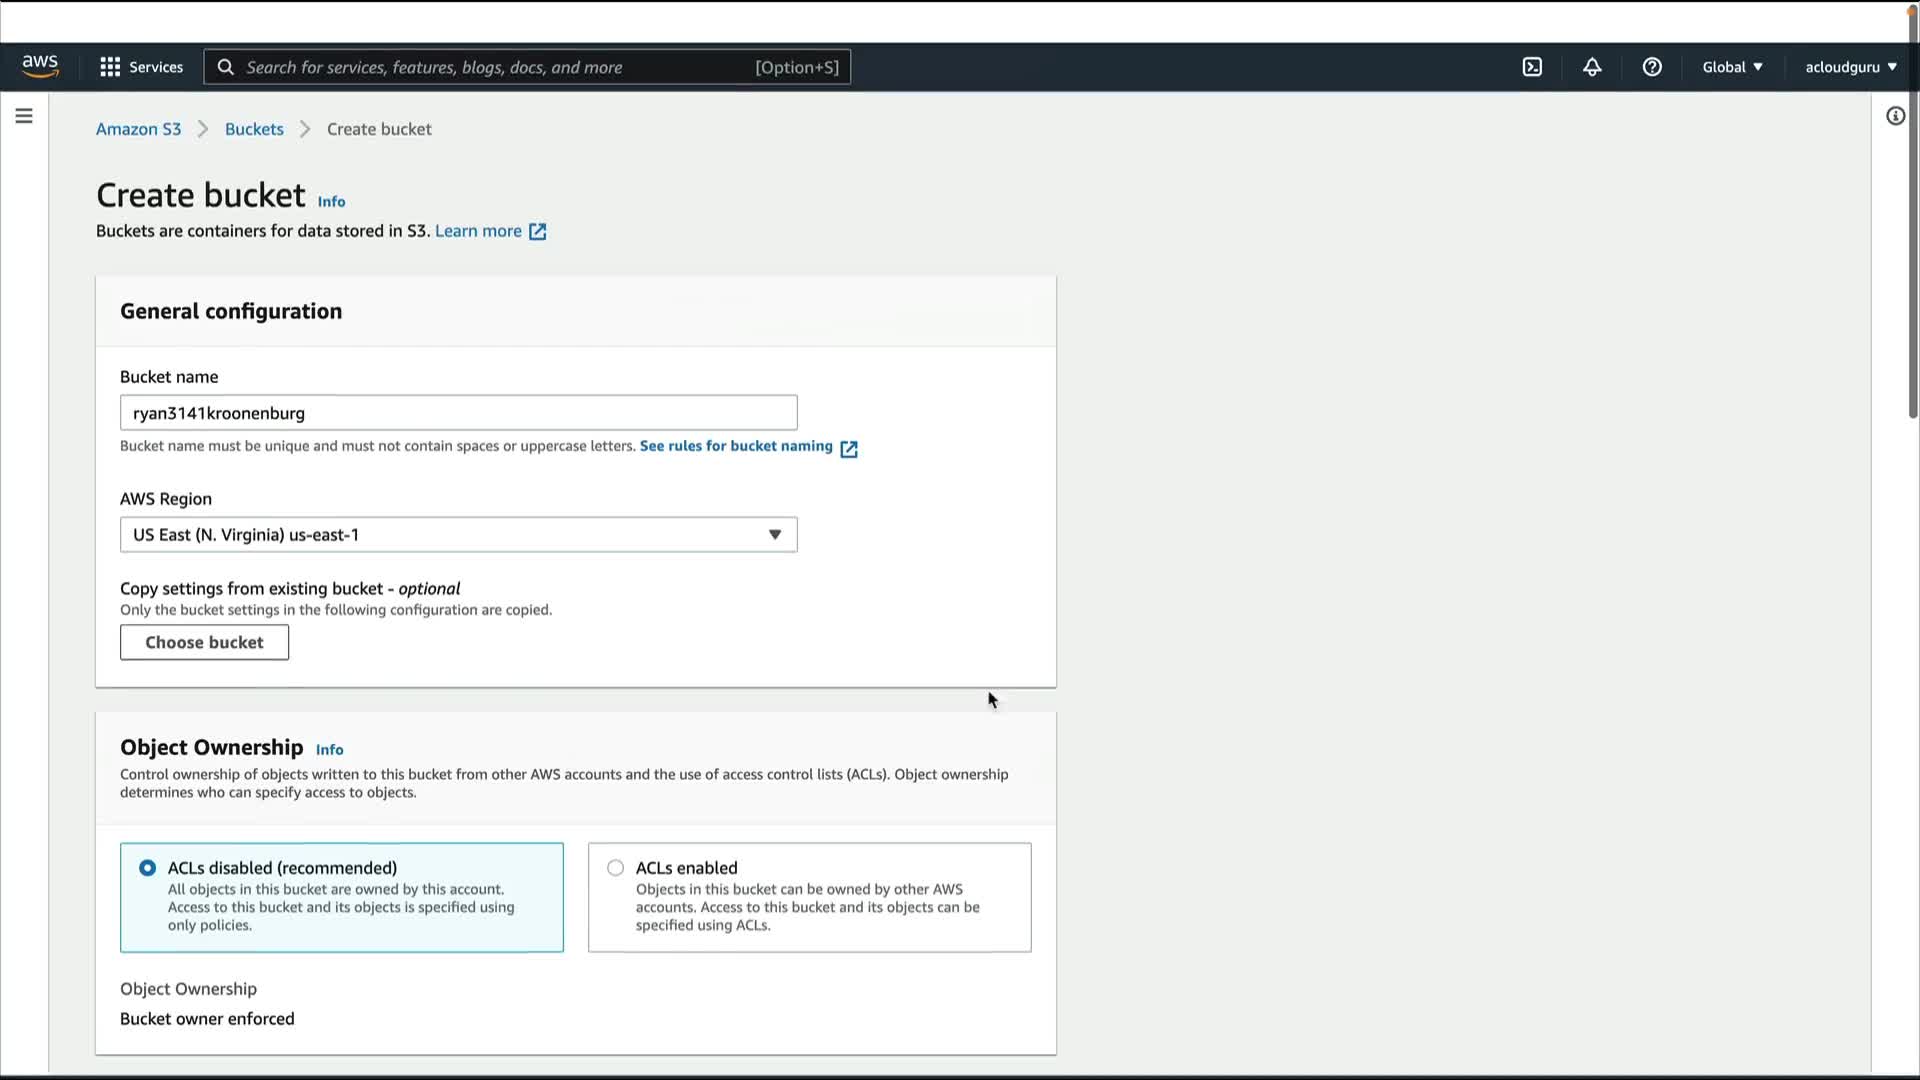1920x1080 pixels.
Task: Expand the left hamburger navigation menu
Action: point(24,116)
